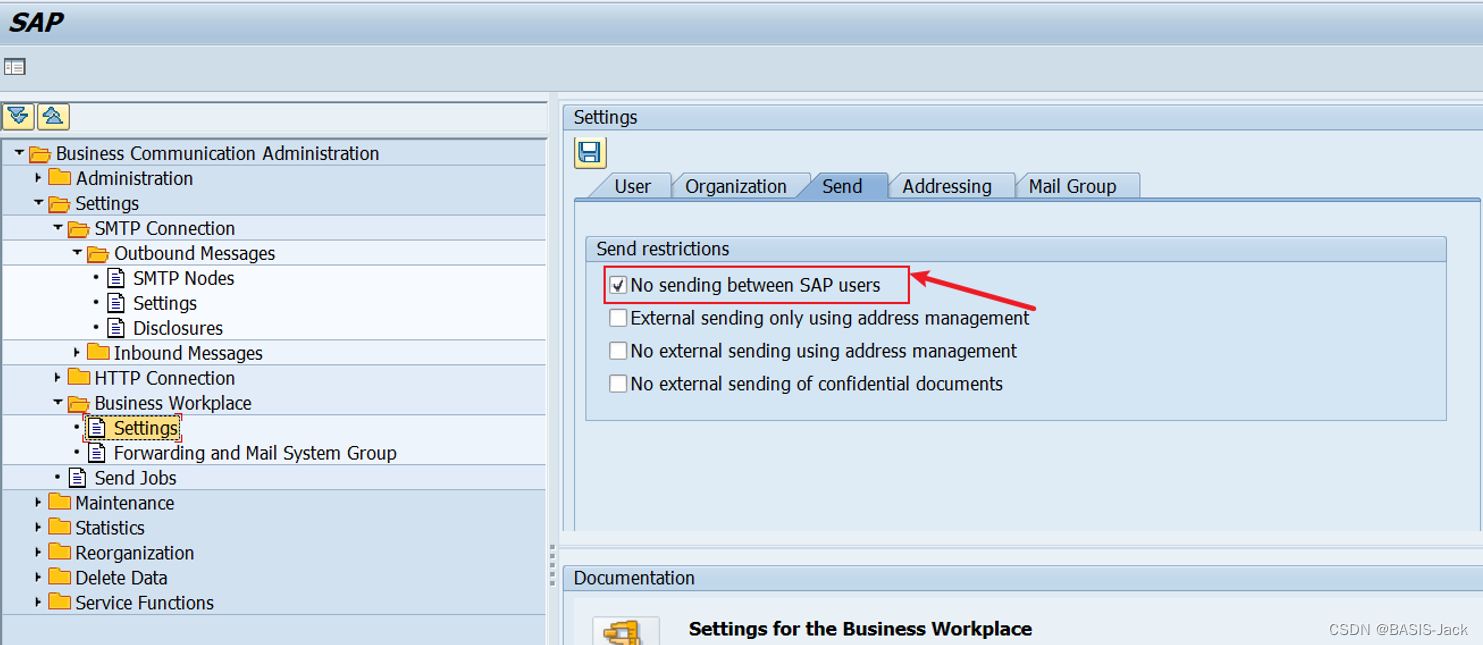Expand the HTTP Connection node arrow
This screenshot has width=1483, height=645.
click(58, 378)
